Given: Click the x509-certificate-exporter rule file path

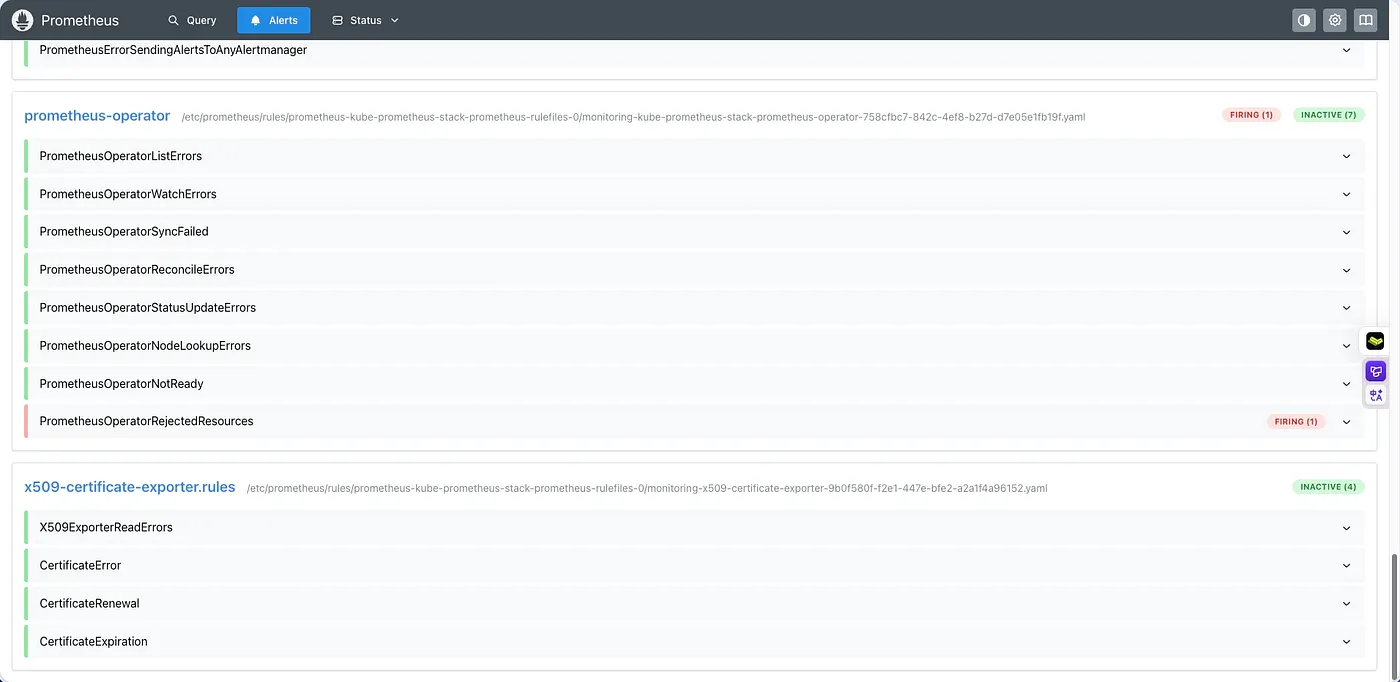Looking at the screenshot, I should (x=647, y=489).
